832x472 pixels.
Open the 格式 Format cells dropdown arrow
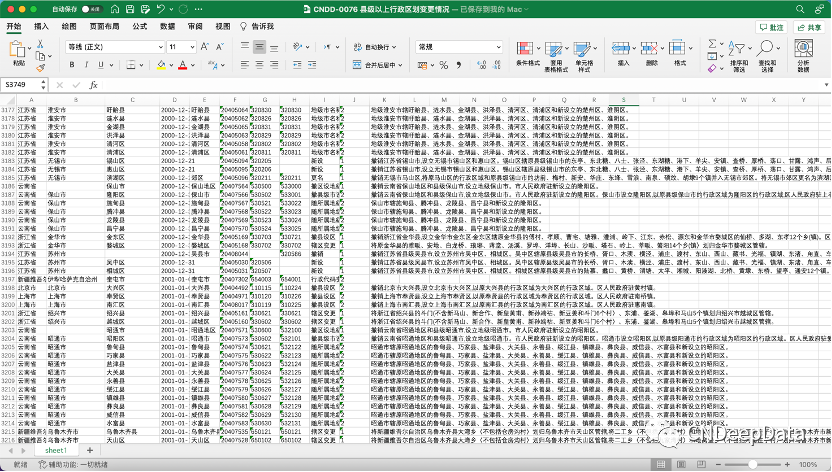tap(690, 48)
